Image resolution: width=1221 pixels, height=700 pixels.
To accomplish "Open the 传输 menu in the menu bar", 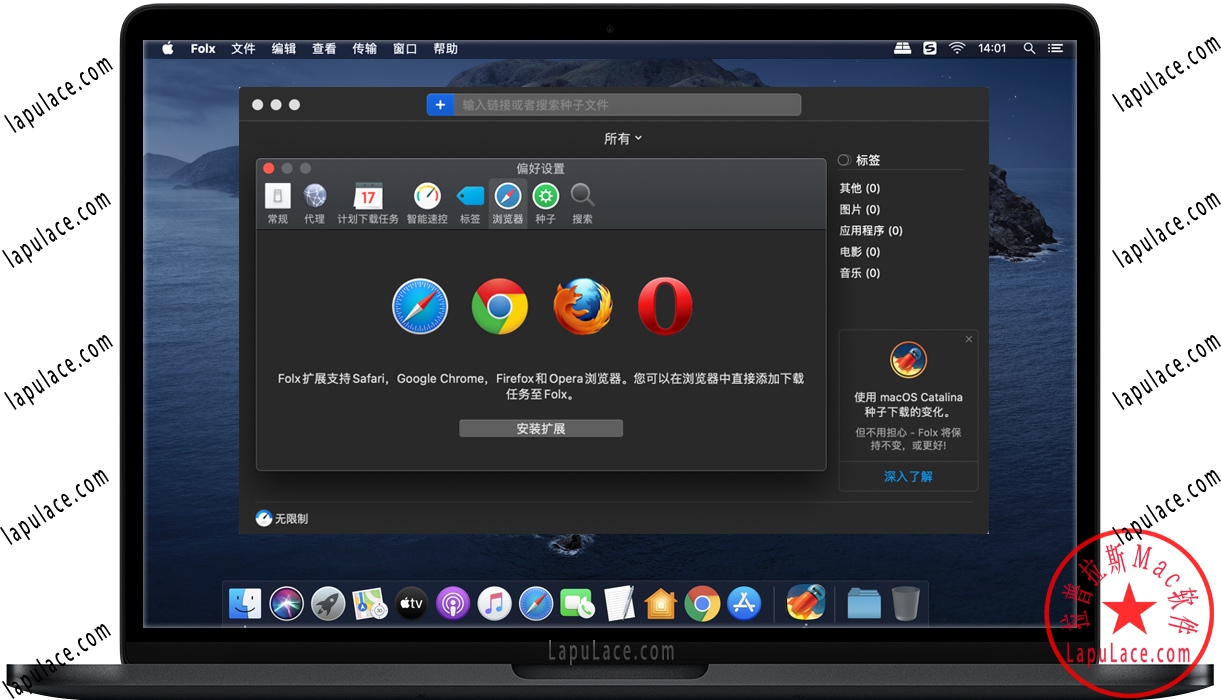I will 364,48.
